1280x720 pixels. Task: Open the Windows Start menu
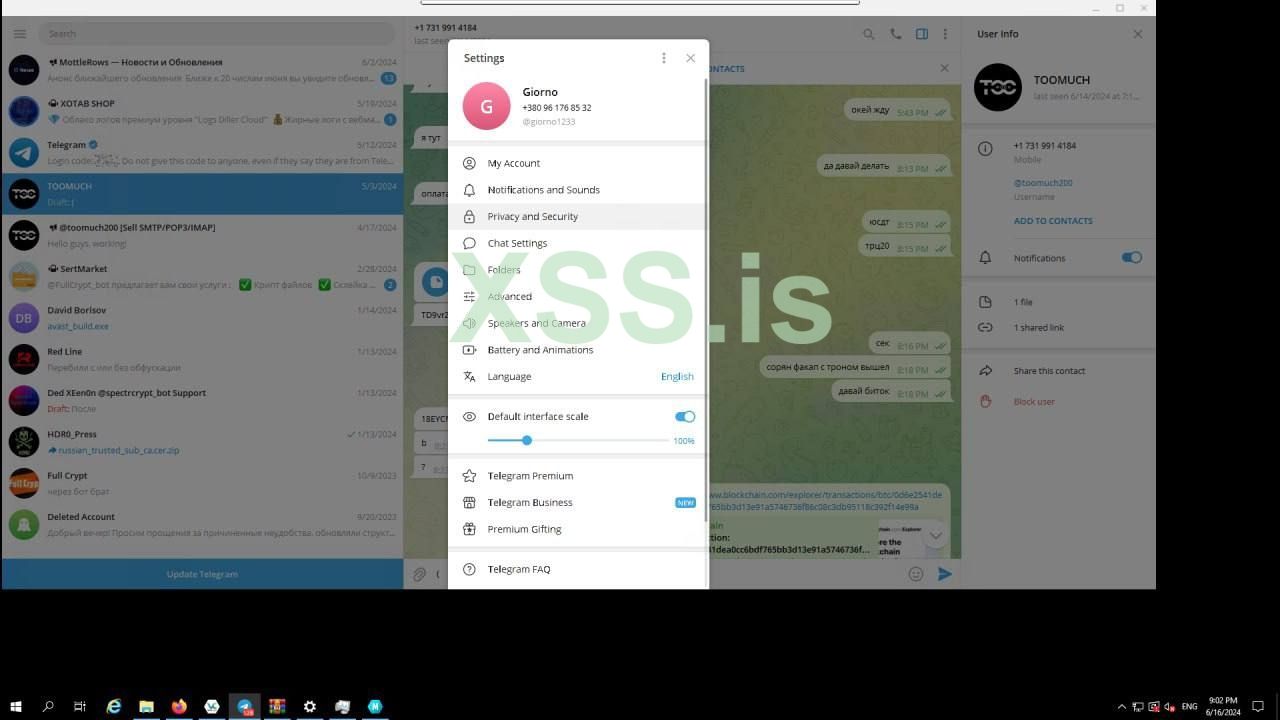point(16,706)
